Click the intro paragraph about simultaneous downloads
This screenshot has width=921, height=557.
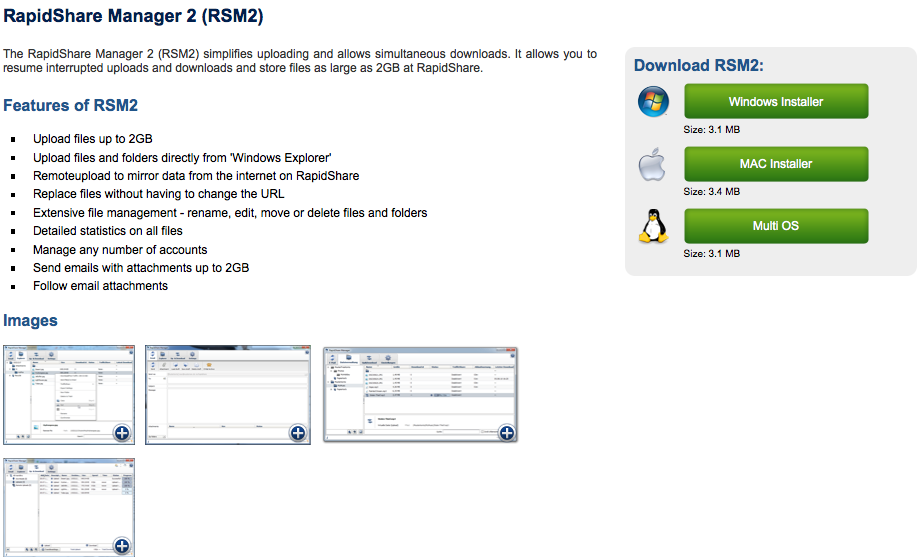tap(300, 61)
